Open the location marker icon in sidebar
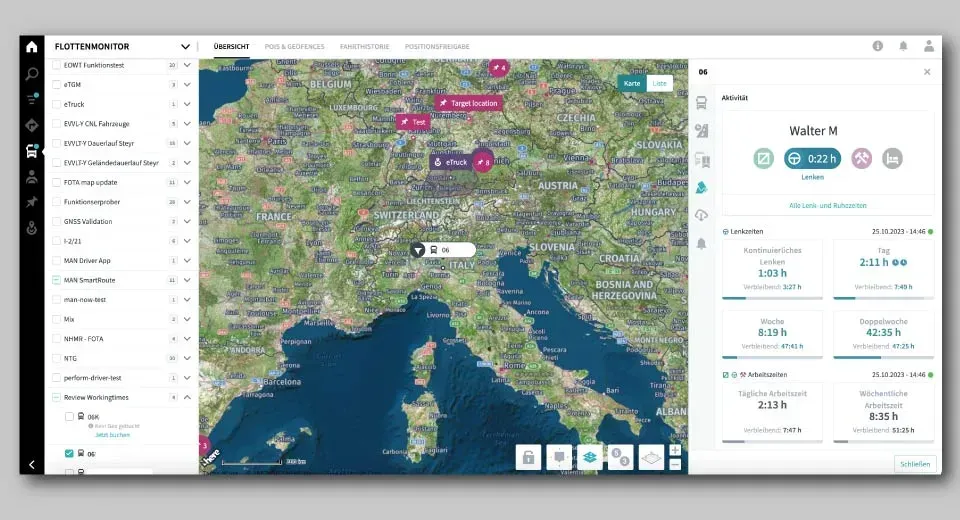The width and height of the screenshot is (960, 520). [x=32, y=228]
